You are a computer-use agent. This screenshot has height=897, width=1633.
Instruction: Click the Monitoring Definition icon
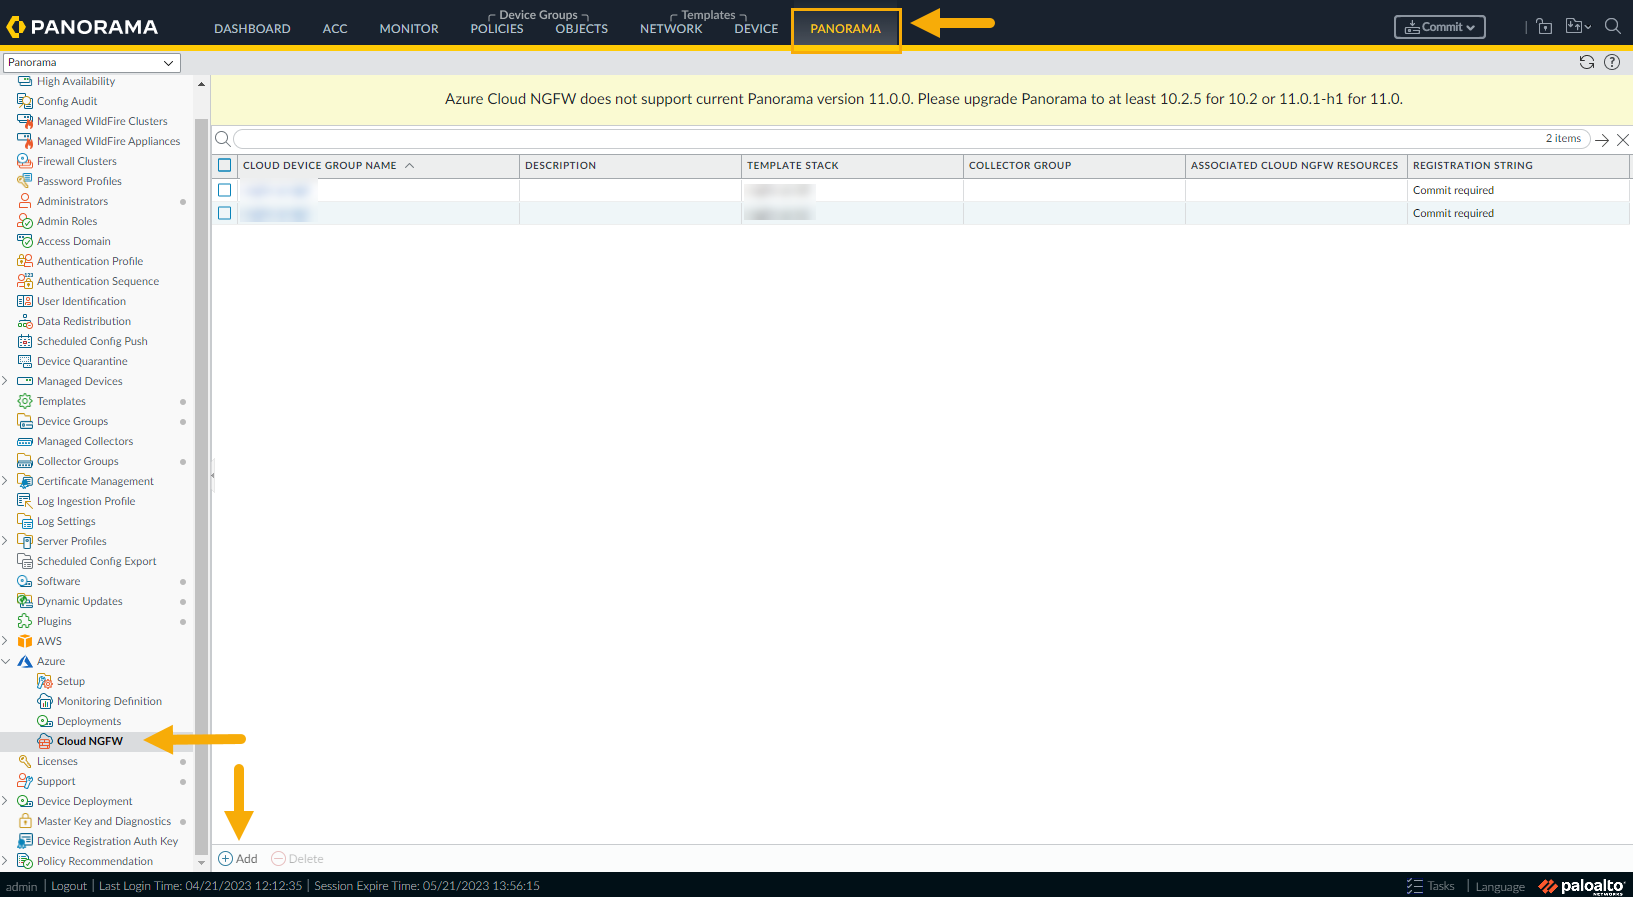point(45,701)
